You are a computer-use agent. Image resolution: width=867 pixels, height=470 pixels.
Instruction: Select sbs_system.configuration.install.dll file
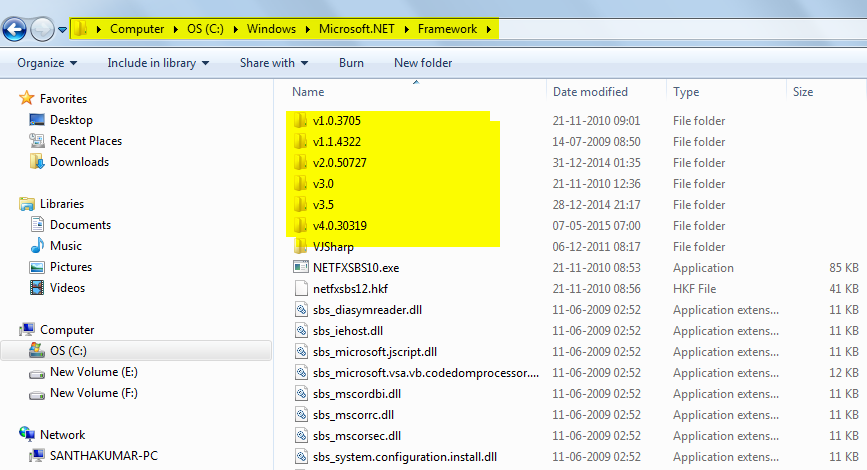pyautogui.click(x=405, y=457)
